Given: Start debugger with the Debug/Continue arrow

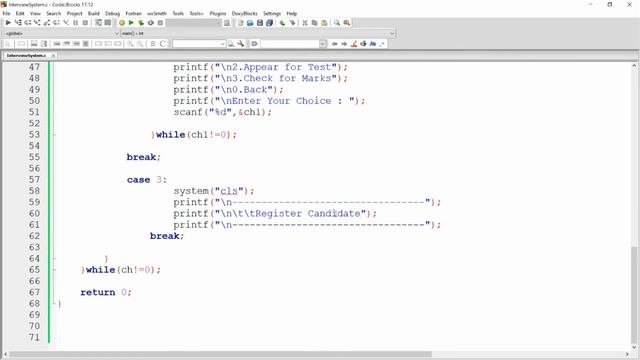Looking at the screenshot, I should click(8, 23).
